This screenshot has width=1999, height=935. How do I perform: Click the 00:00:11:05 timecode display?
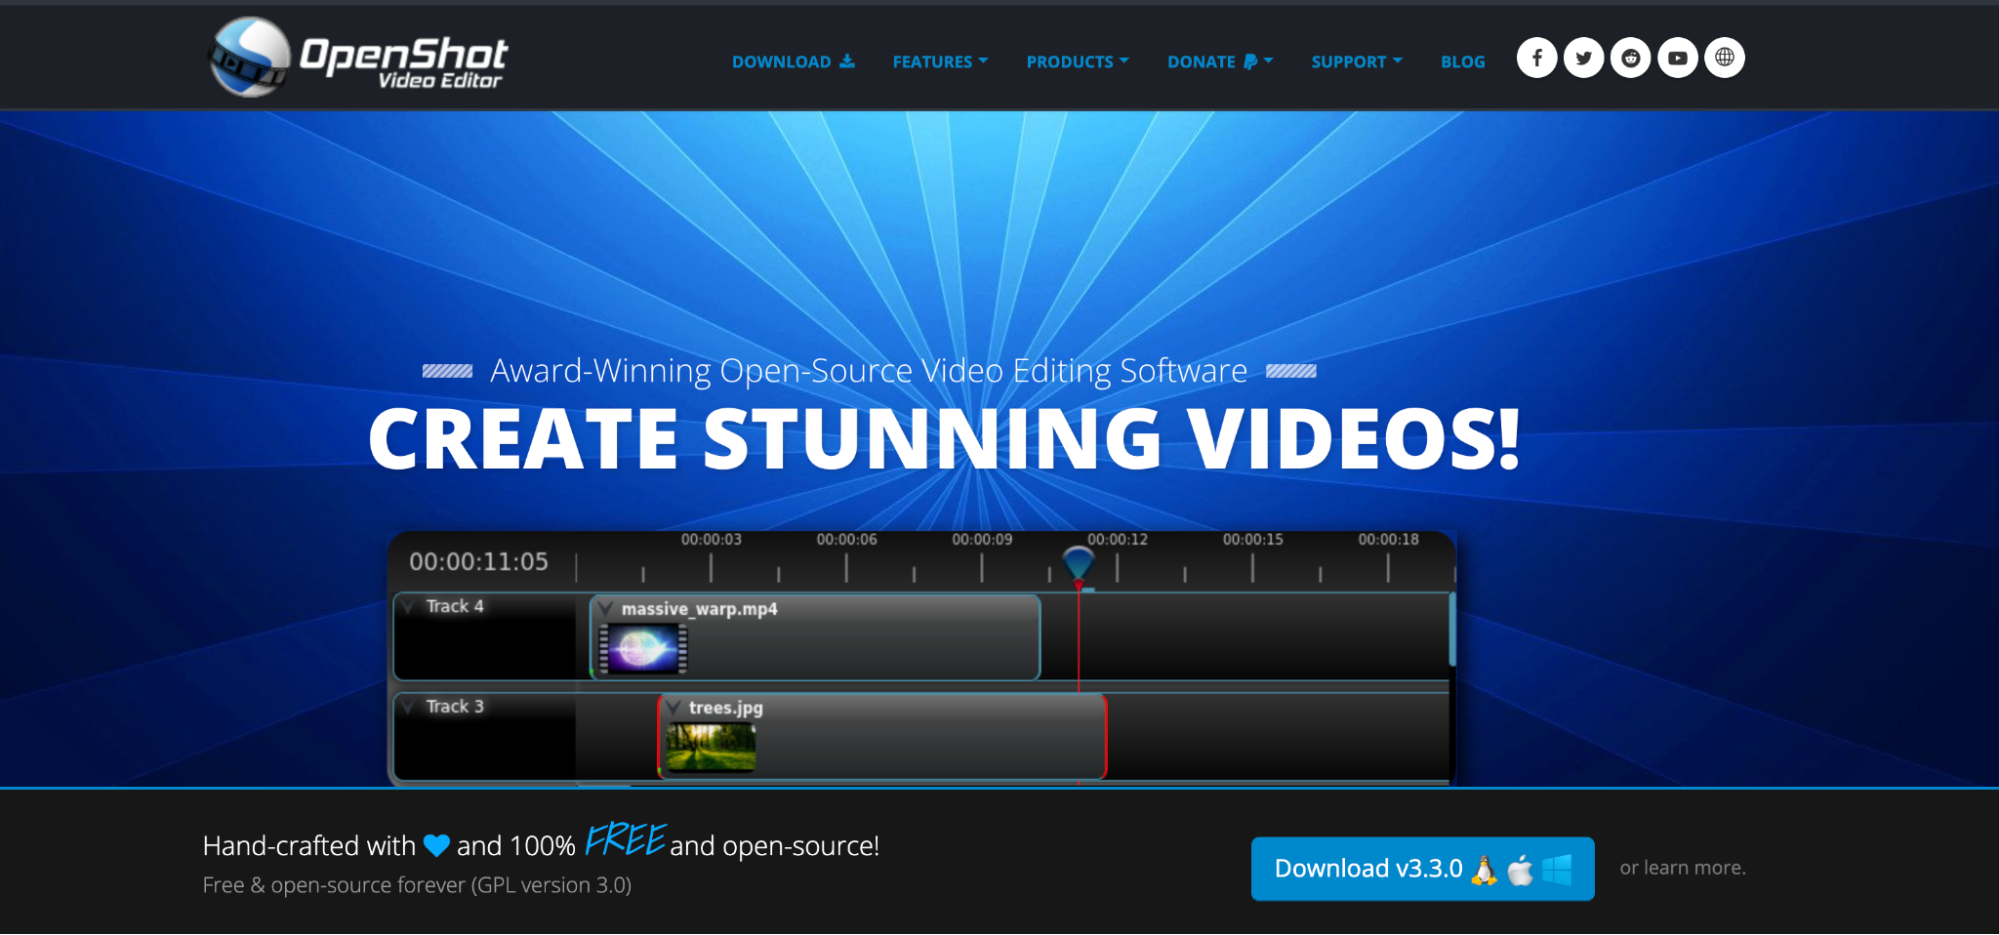(478, 562)
